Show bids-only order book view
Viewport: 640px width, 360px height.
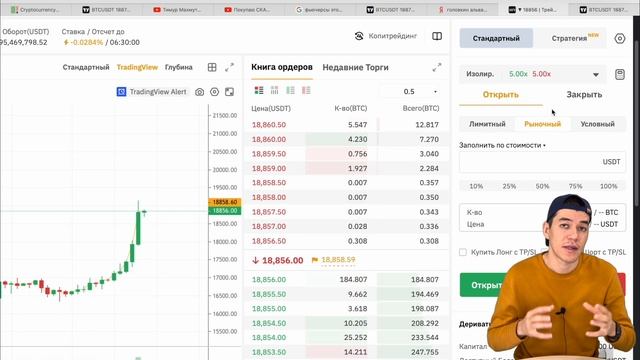coord(290,90)
